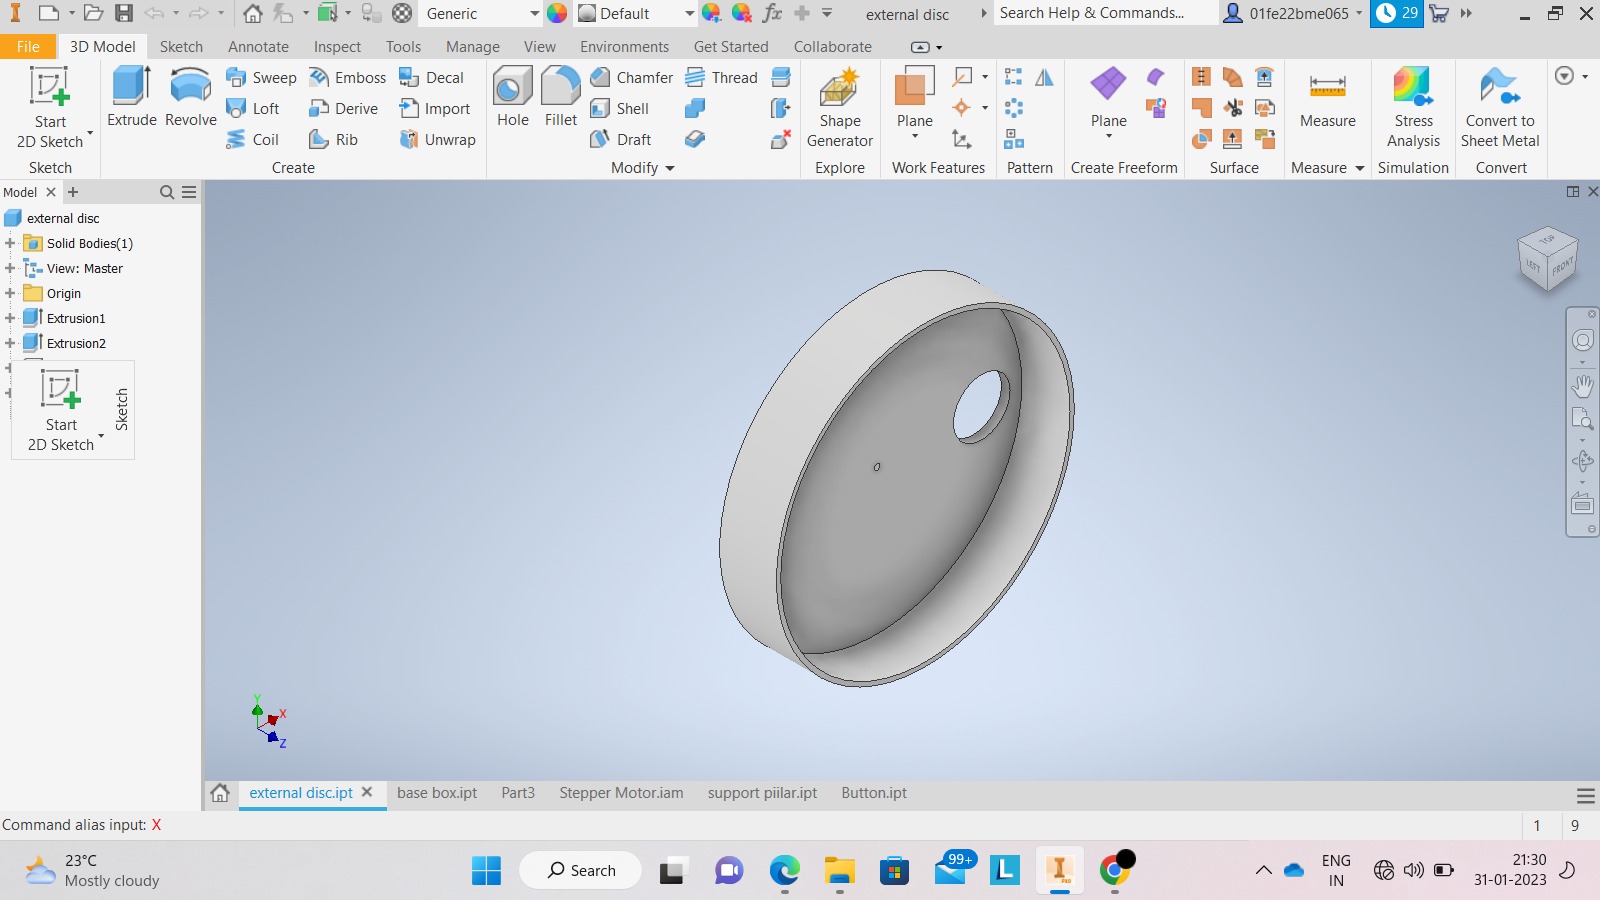Select the Fillet tool
Screen dimensions: 1600x900
[561, 98]
